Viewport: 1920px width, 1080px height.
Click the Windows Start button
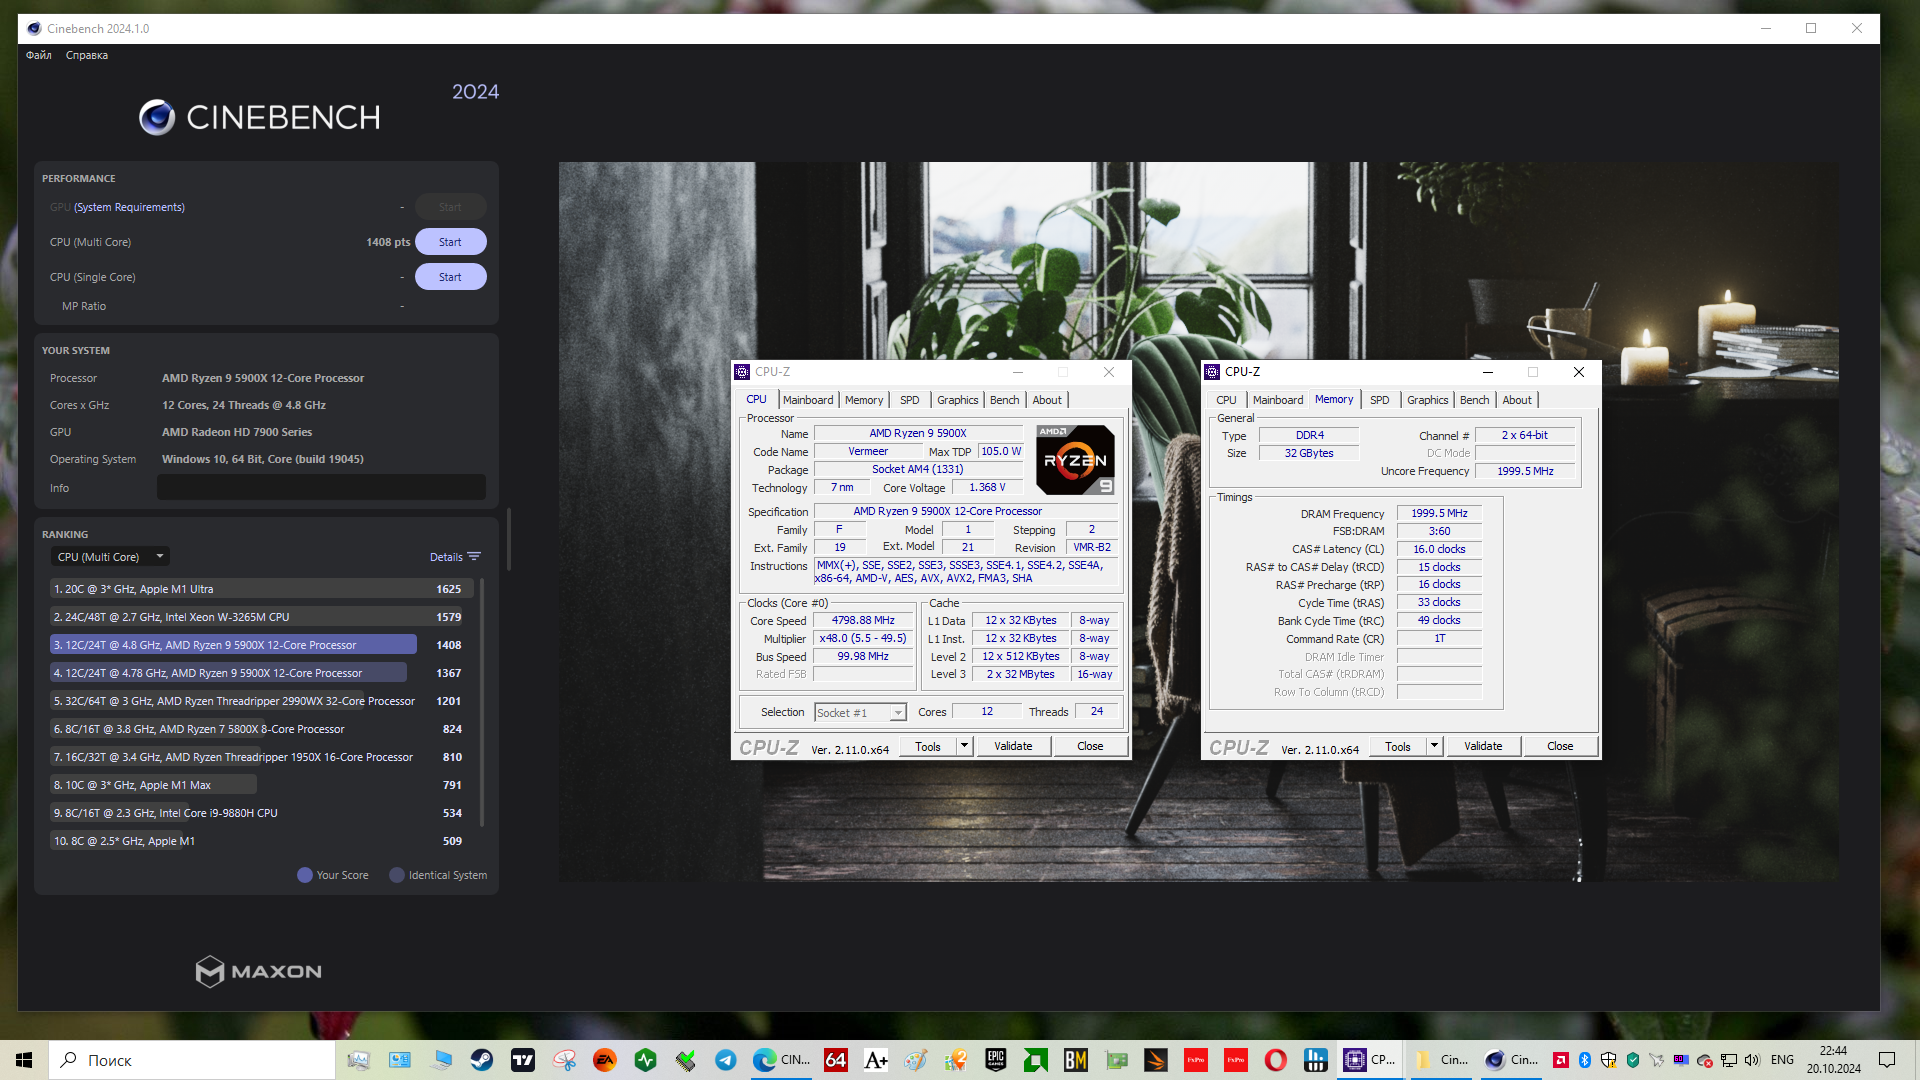point(24,1060)
